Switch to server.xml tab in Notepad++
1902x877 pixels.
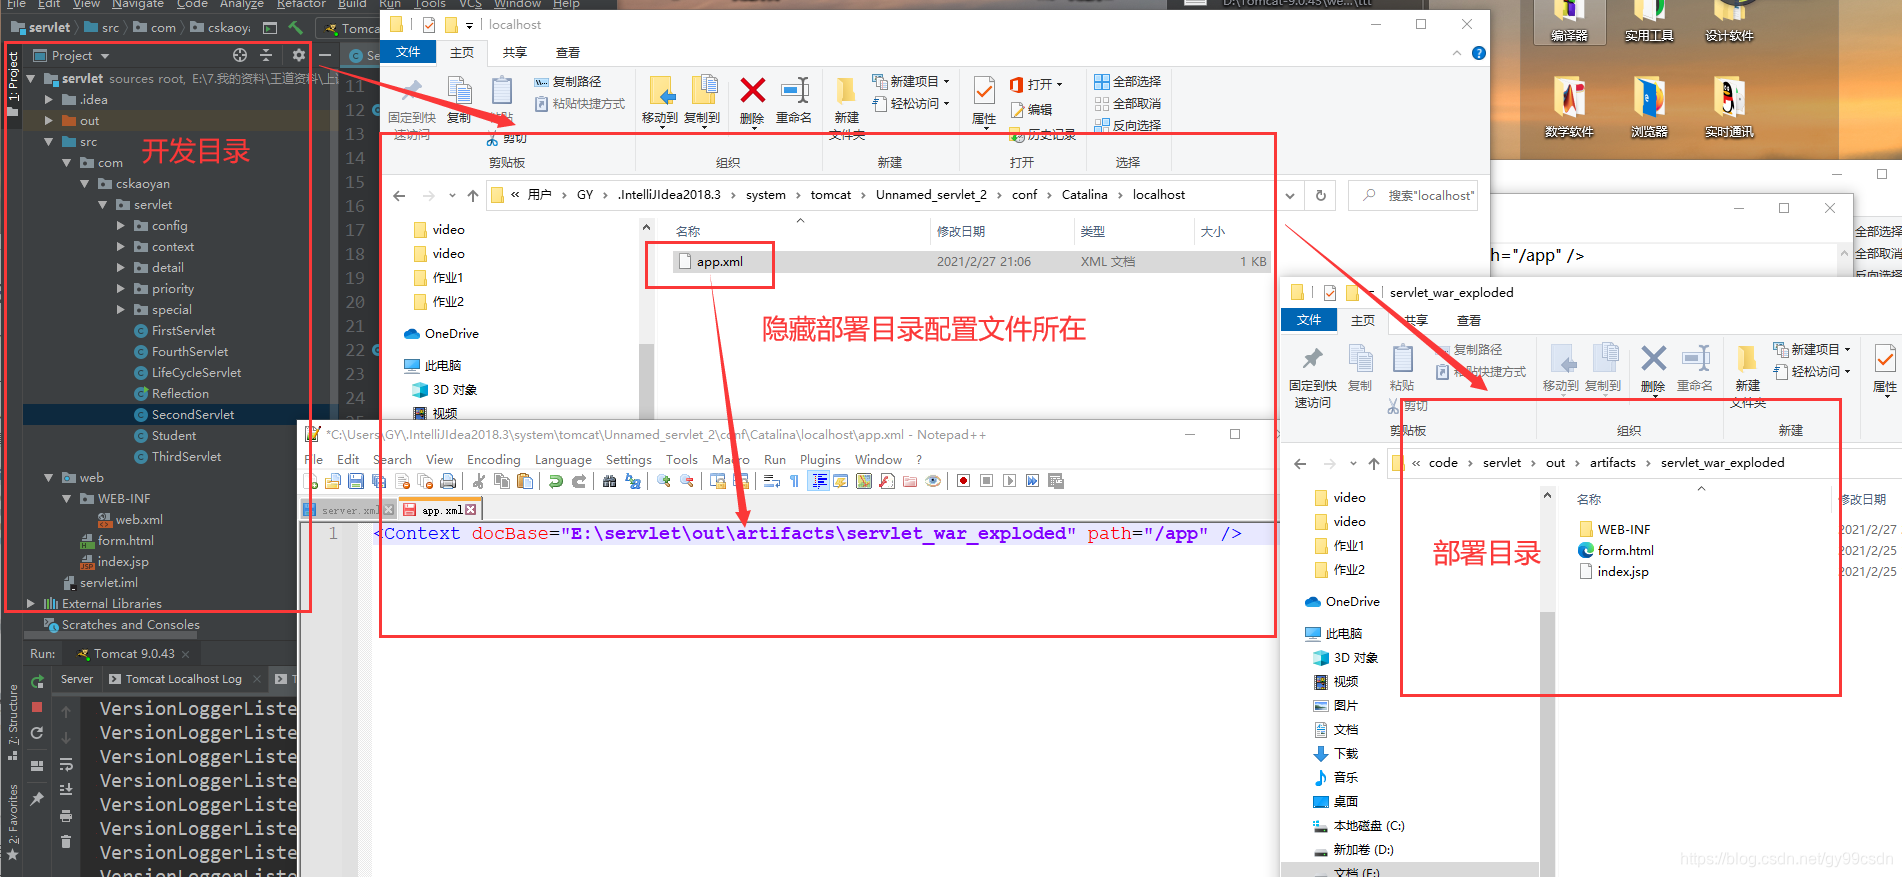pos(348,510)
